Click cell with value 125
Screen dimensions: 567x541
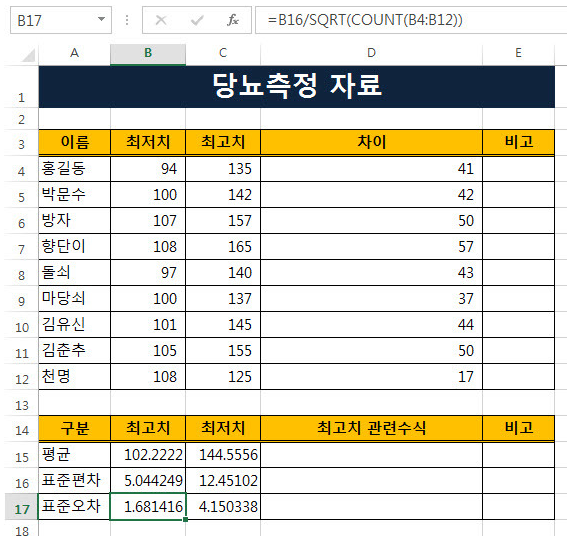click(x=223, y=376)
